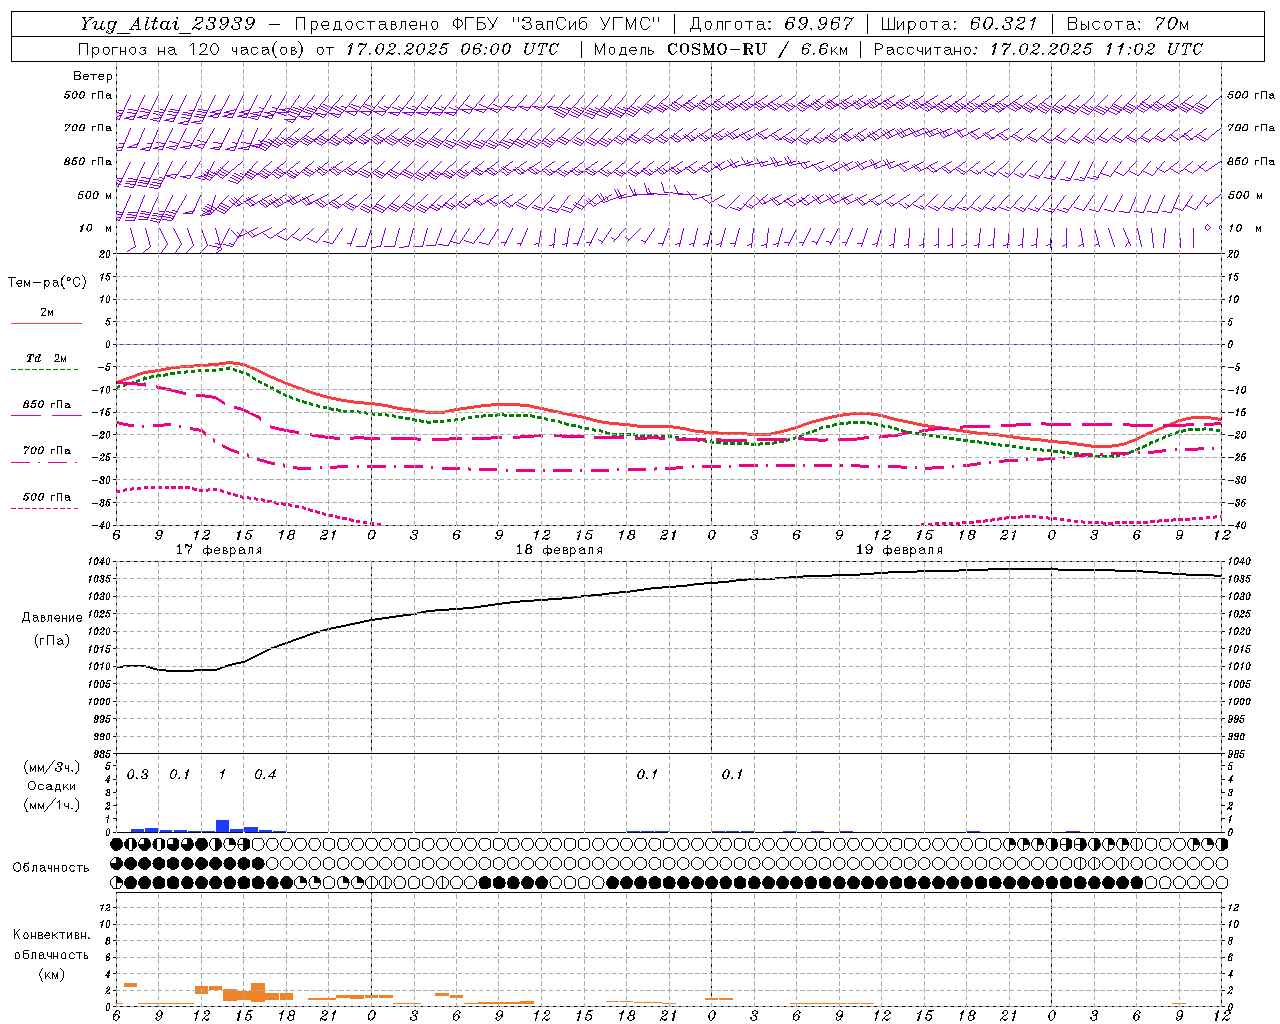This screenshot has height=1024, width=1280.
Task: Click the 0.3 precipitation total
Action: tap(137, 775)
